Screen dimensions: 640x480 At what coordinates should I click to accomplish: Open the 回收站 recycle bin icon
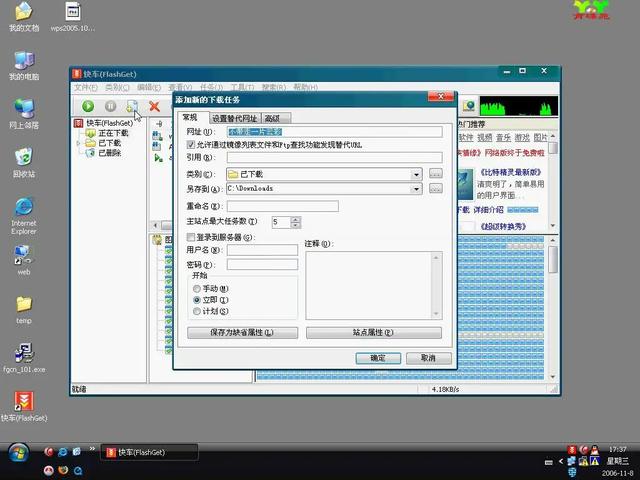tap(23, 158)
